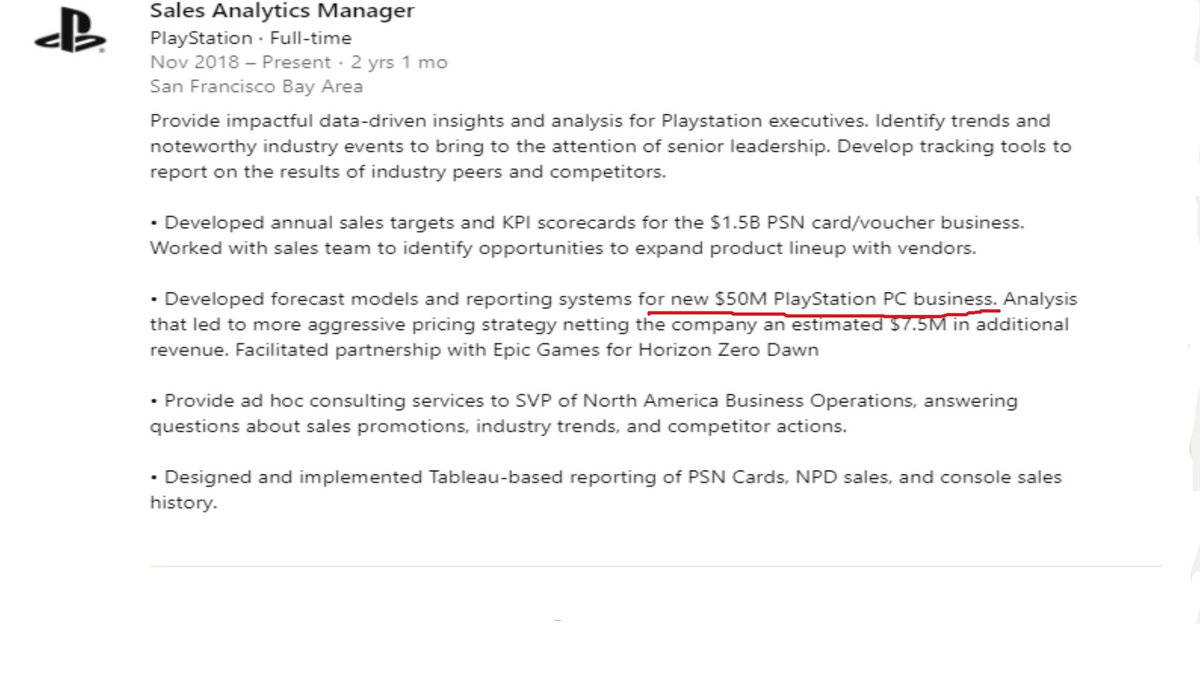Click the PlayStation company name
Screen dimensions: 1200x675
[201, 38]
